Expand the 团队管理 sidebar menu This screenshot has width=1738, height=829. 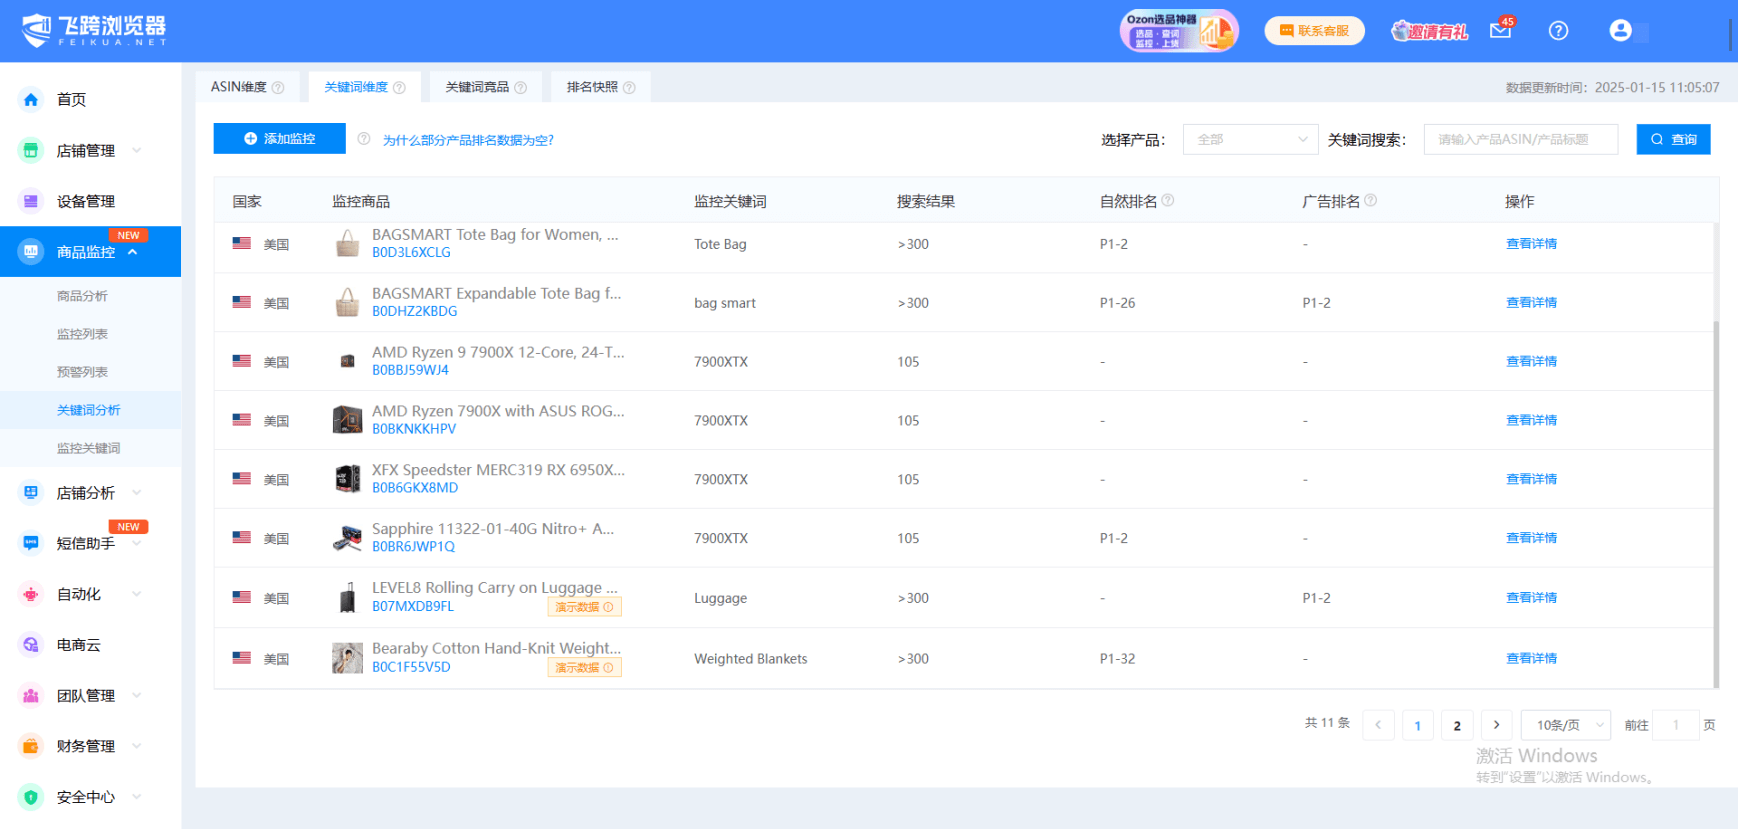(137, 695)
